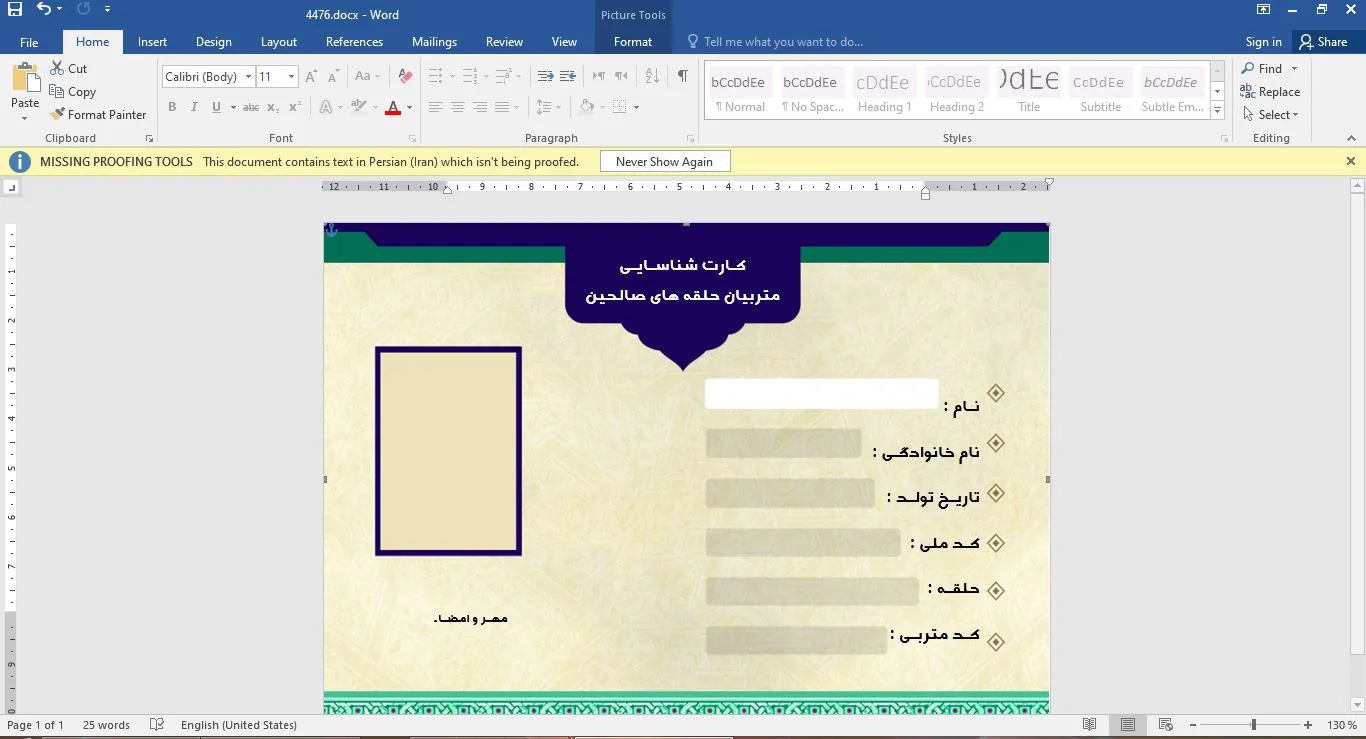This screenshot has height=739, width=1366.
Task: Increase font size with Grow Font
Action: click(x=311, y=77)
